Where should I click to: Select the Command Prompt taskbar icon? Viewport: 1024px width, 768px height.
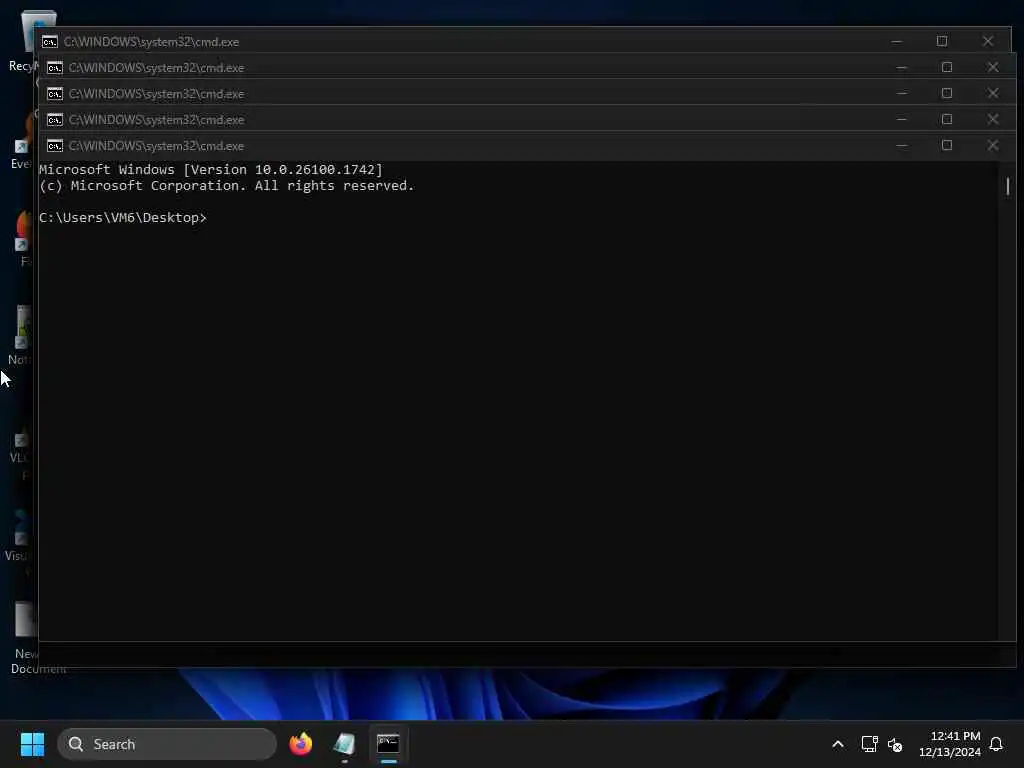(x=388, y=744)
